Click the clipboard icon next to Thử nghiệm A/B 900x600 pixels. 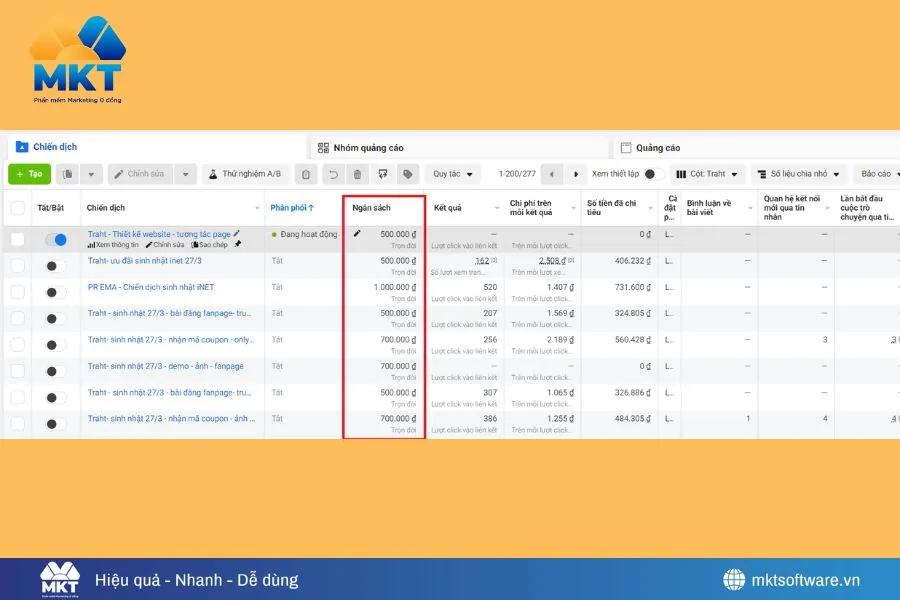click(307, 174)
